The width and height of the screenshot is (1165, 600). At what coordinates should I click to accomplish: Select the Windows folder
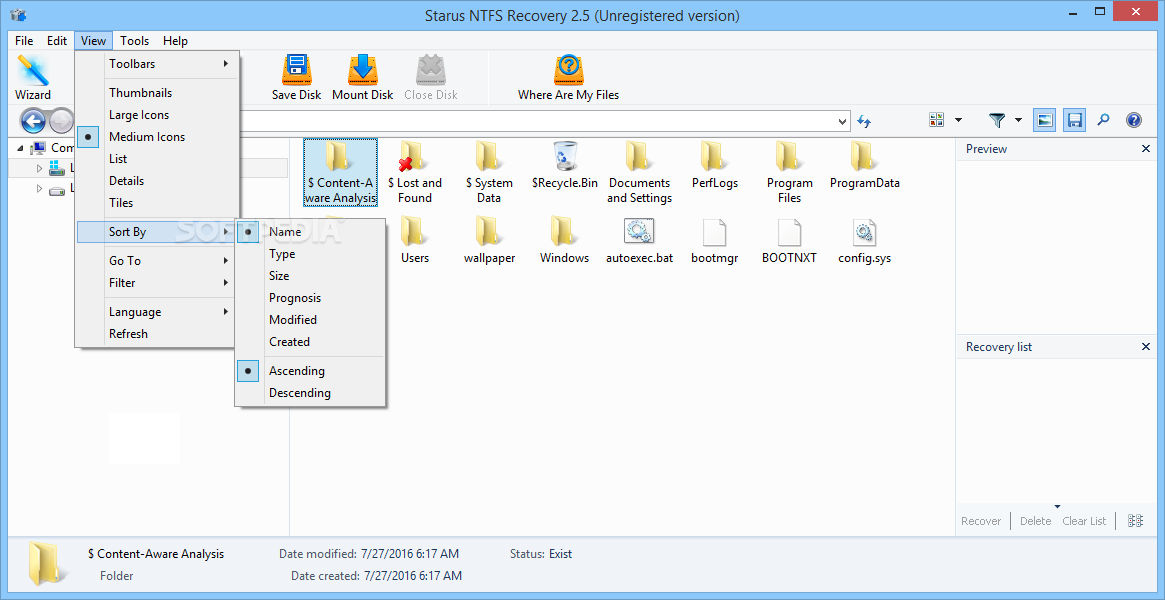565,241
